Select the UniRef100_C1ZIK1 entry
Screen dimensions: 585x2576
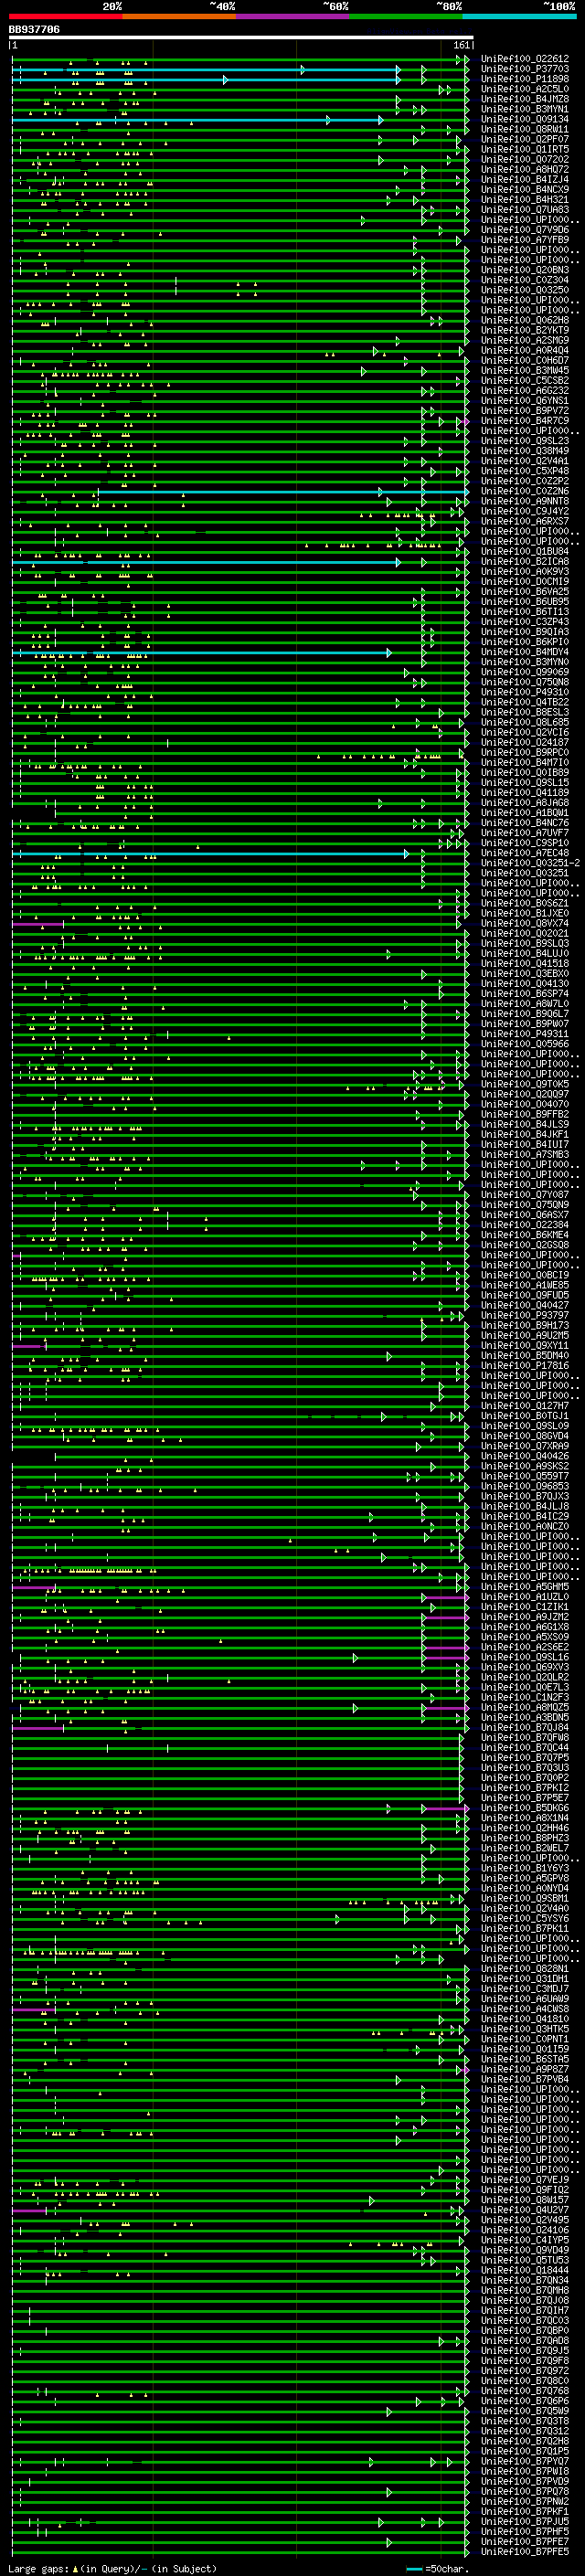click(x=525, y=1607)
